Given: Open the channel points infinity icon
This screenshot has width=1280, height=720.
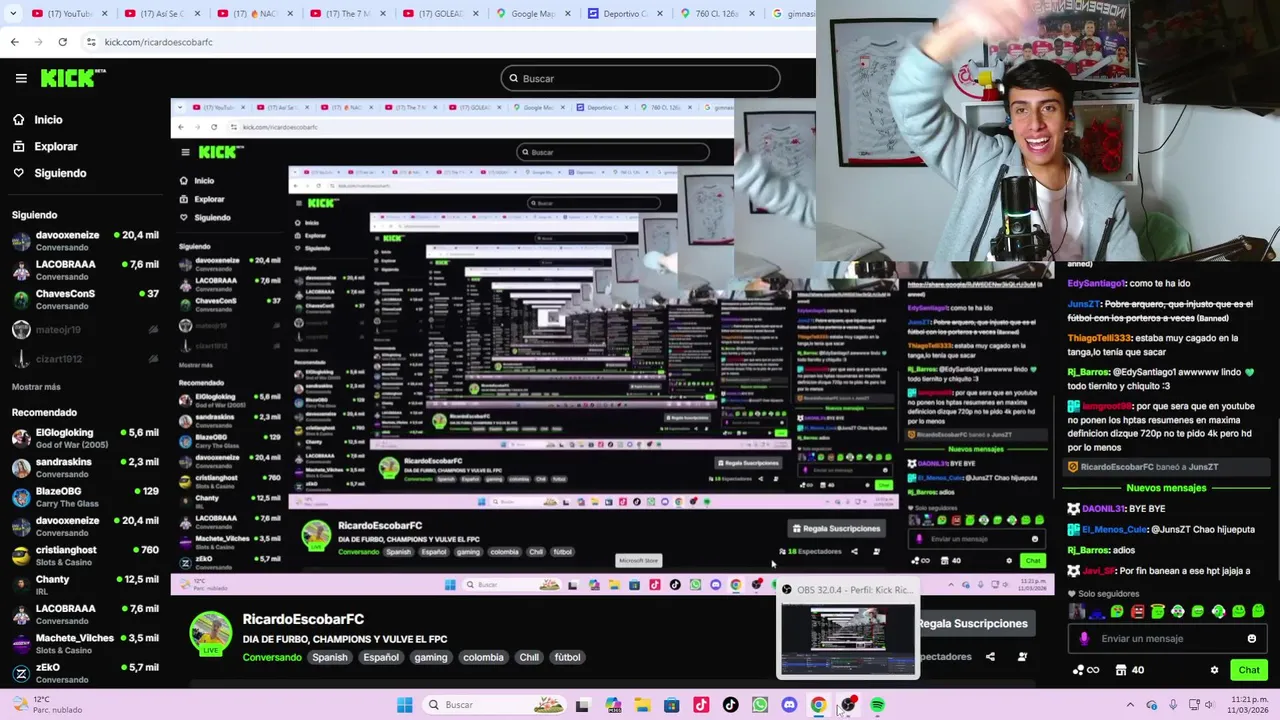Looking at the screenshot, I should click(x=1085, y=670).
